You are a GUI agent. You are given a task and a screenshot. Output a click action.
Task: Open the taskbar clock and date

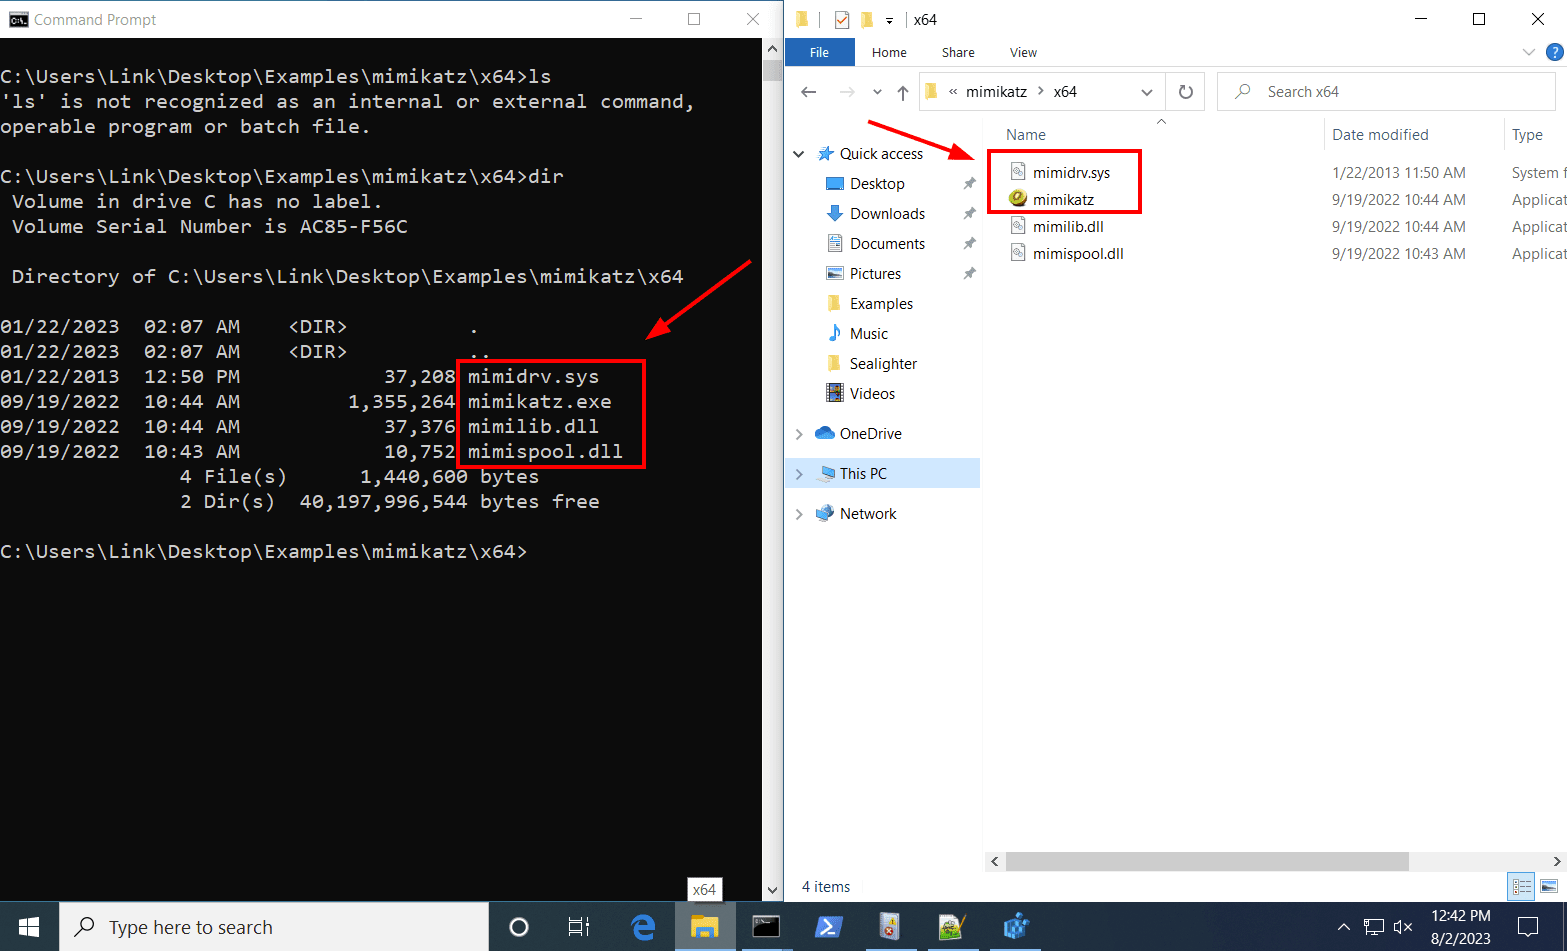[x=1460, y=927]
